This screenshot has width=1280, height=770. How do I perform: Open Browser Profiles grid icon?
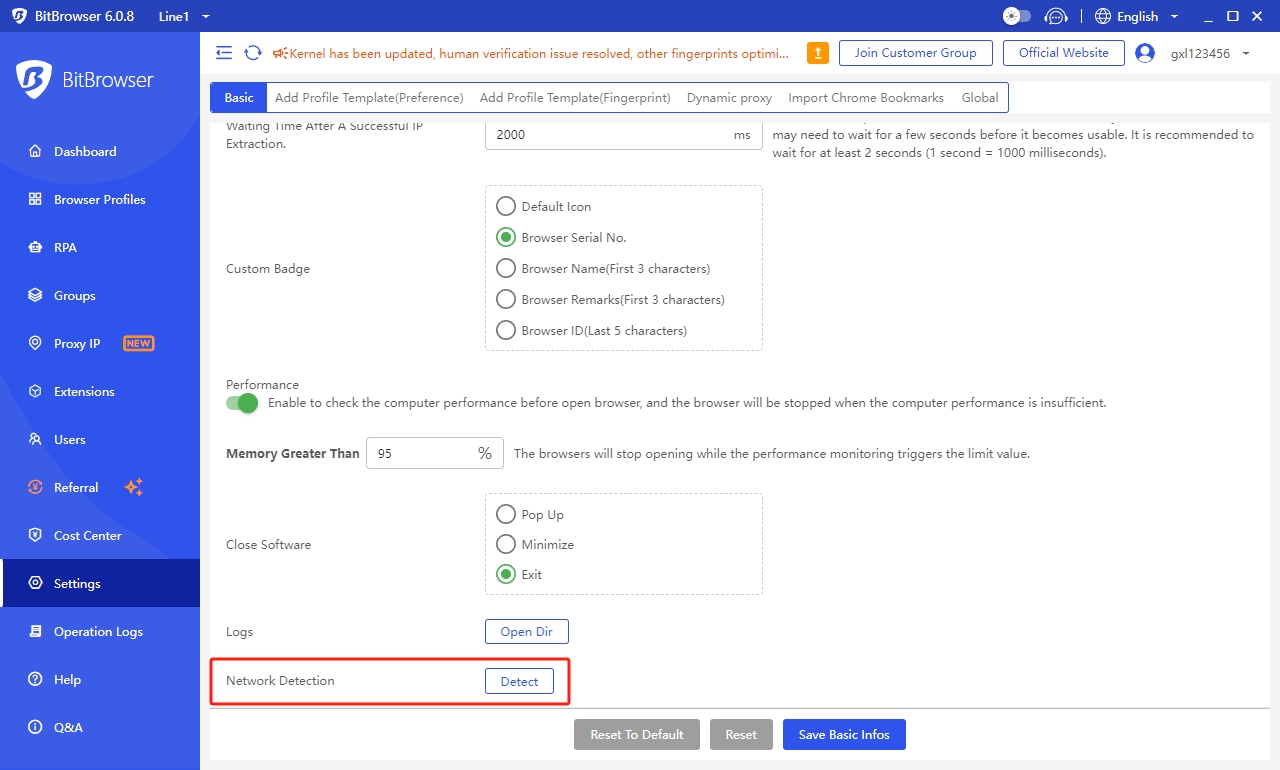pos(35,200)
